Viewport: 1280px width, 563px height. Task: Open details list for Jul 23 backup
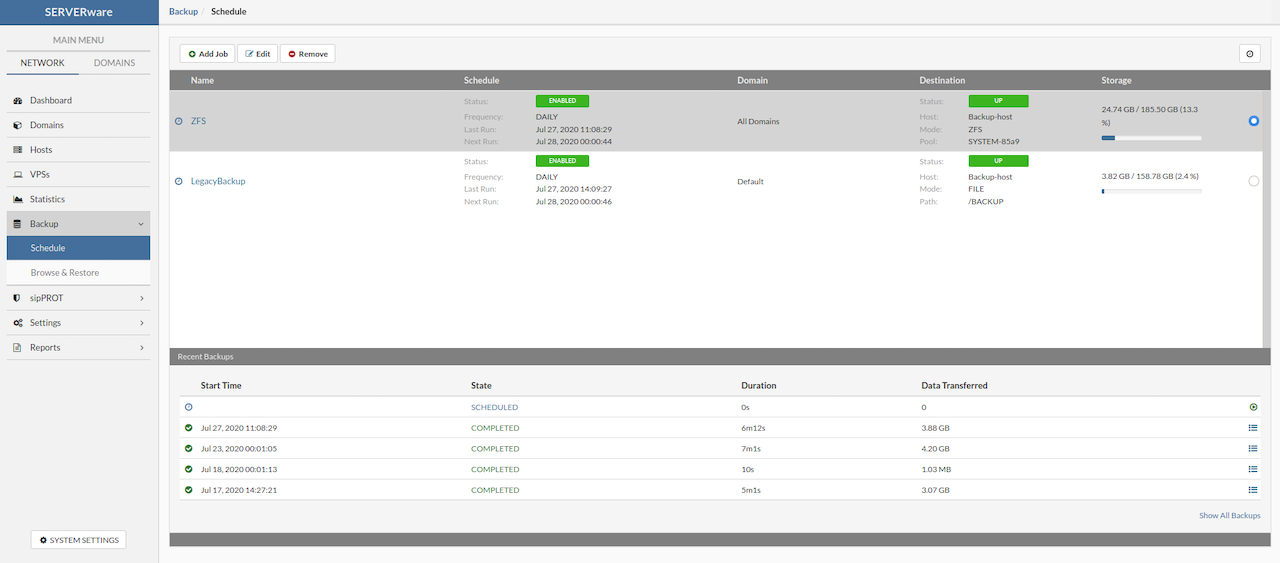click(1253, 449)
